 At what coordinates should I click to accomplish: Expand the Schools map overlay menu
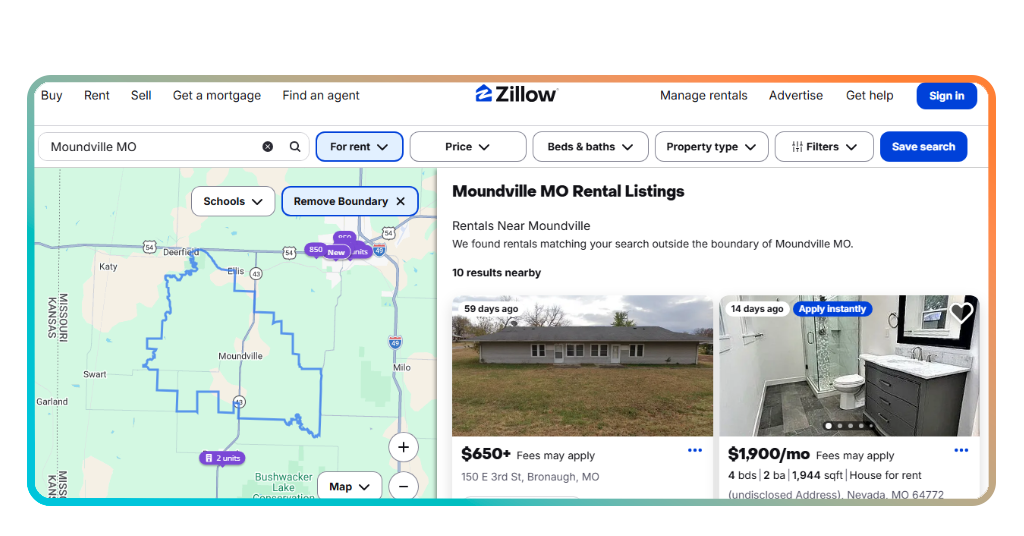[x=232, y=202]
